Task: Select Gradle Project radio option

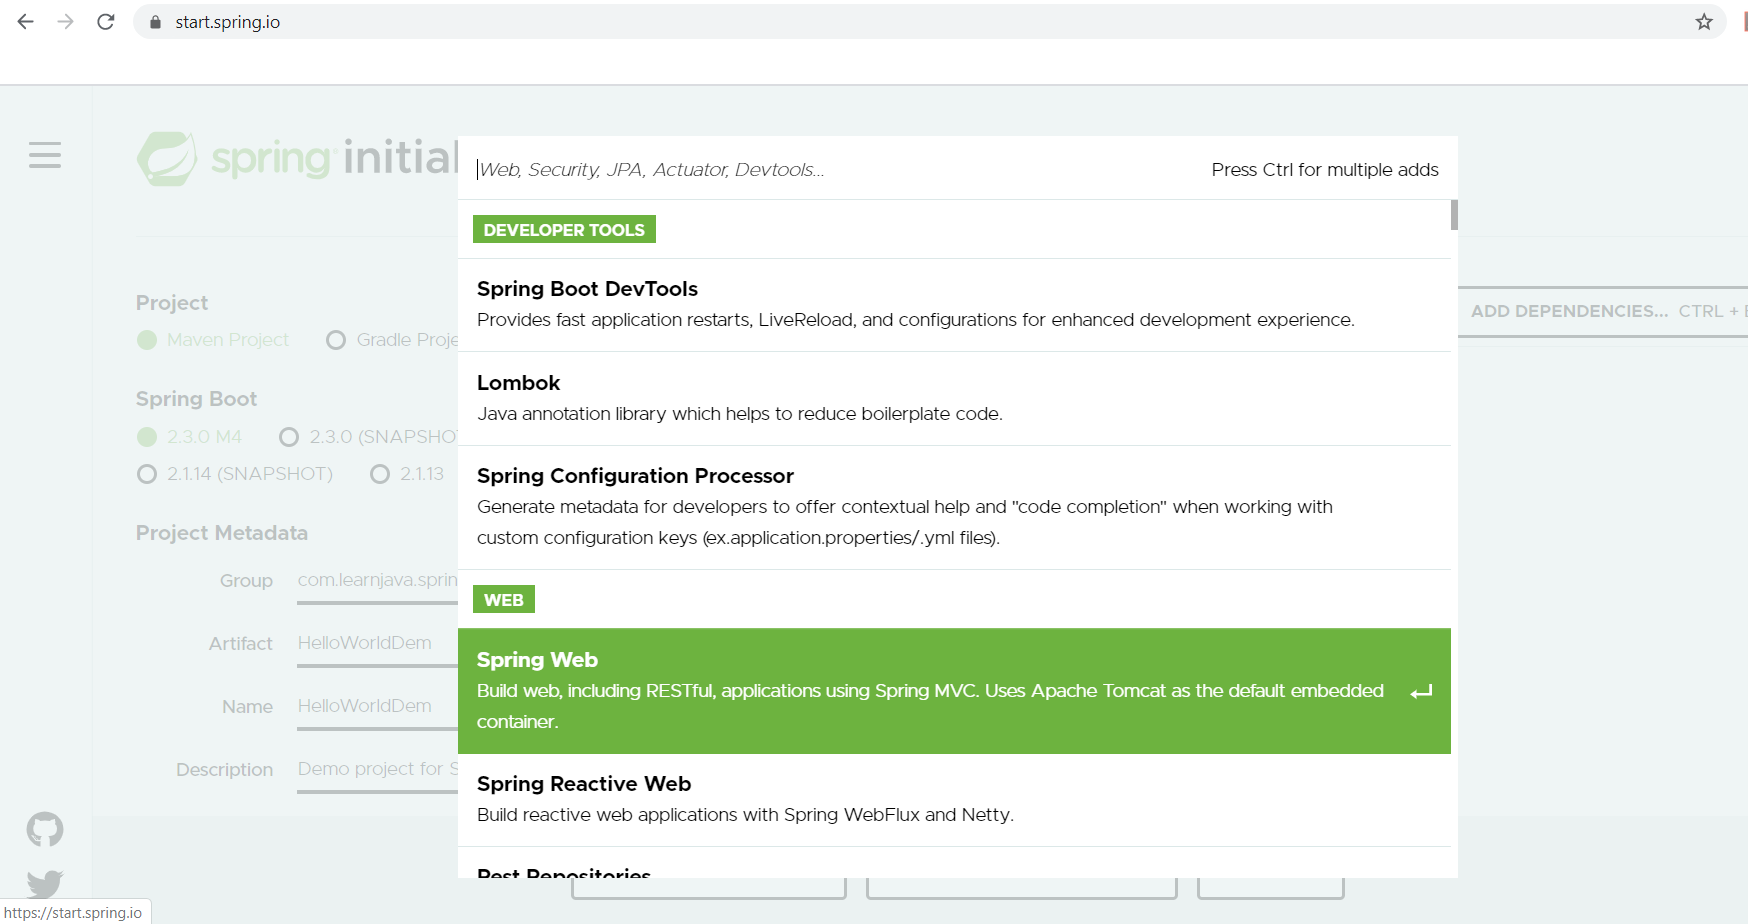Action: pos(337,340)
